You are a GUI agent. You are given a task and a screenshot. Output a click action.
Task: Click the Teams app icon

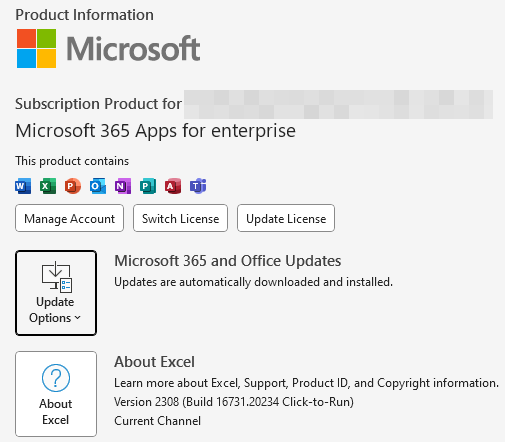click(x=198, y=186)
